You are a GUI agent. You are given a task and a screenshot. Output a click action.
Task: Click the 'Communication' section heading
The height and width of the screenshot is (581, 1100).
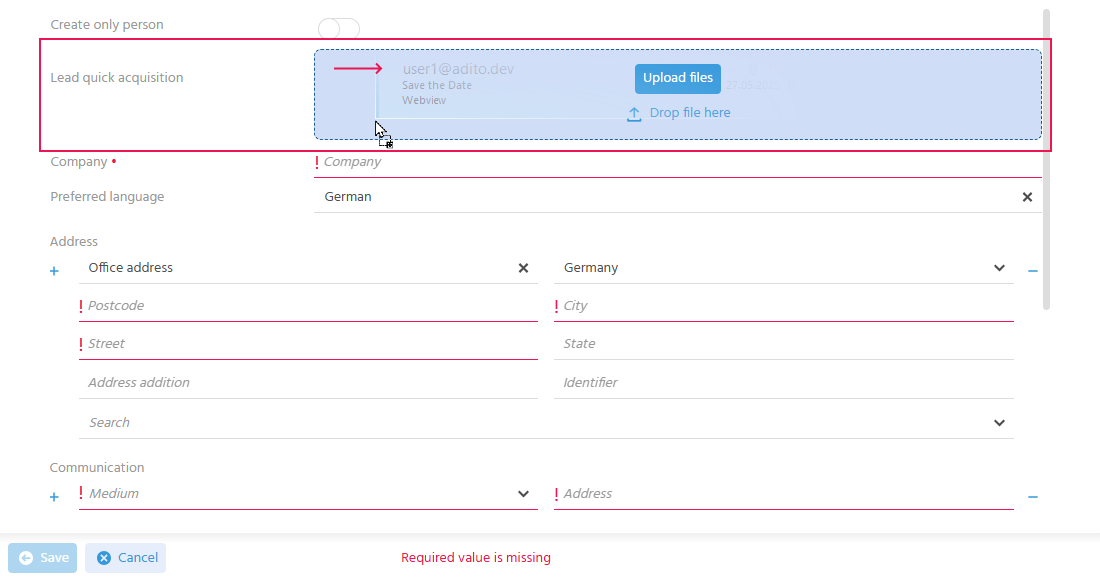tap(97, 468)
